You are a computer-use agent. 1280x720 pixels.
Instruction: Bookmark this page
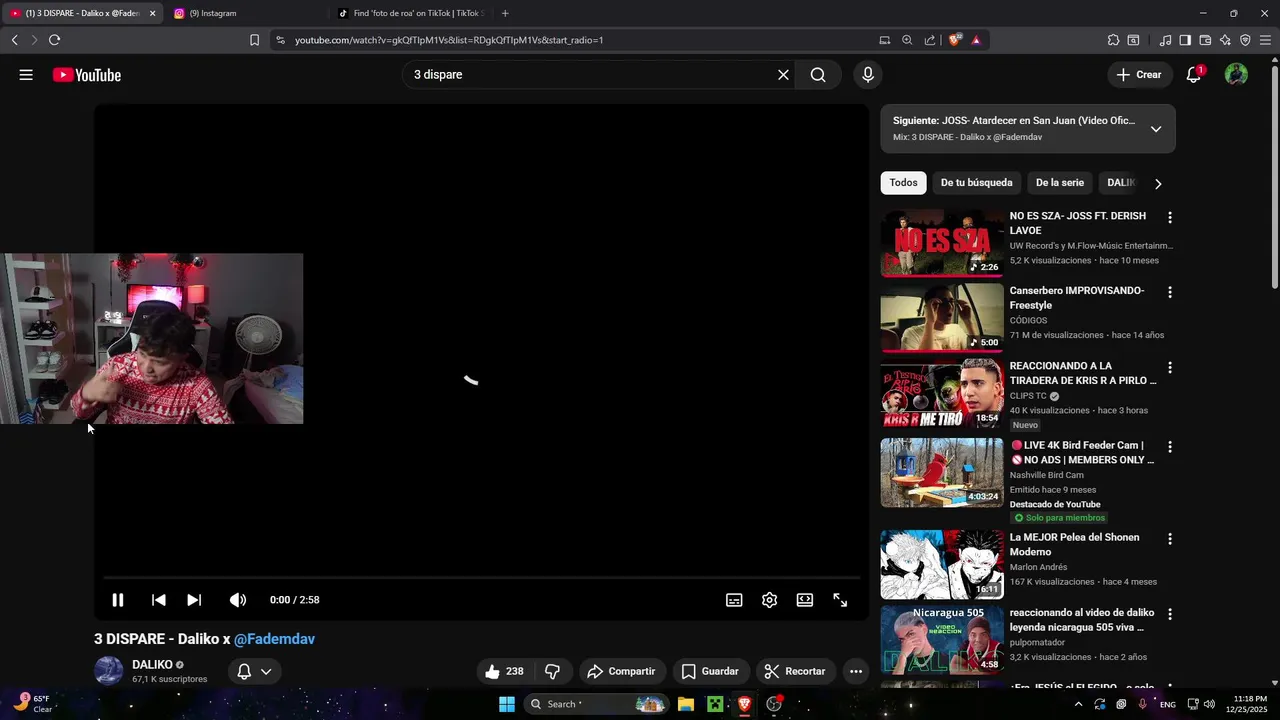tap(254, 40)
